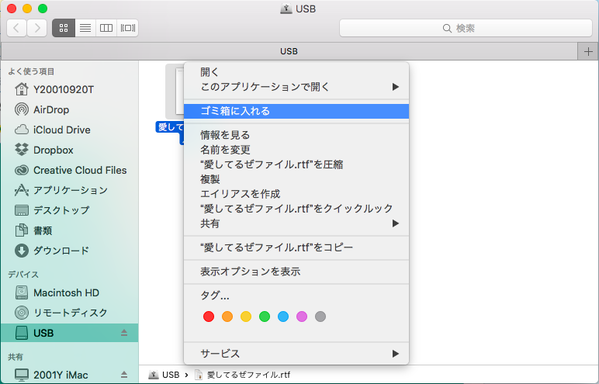Apply the green tag color
Viewport: 599px width, 384px height.
[x=264, y=316]
